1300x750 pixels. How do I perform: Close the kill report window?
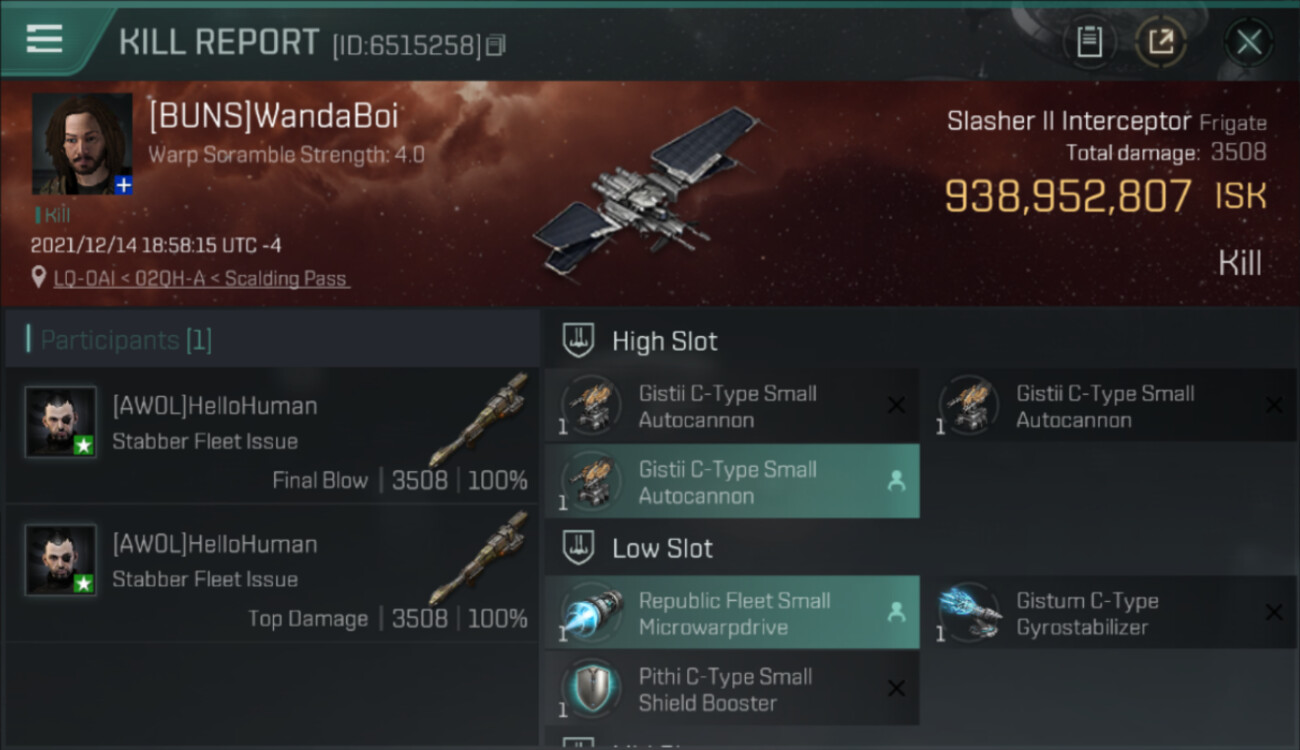1248,42
